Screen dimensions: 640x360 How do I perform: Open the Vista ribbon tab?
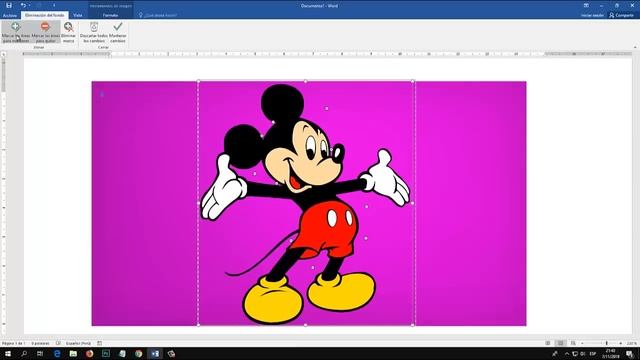78,15
